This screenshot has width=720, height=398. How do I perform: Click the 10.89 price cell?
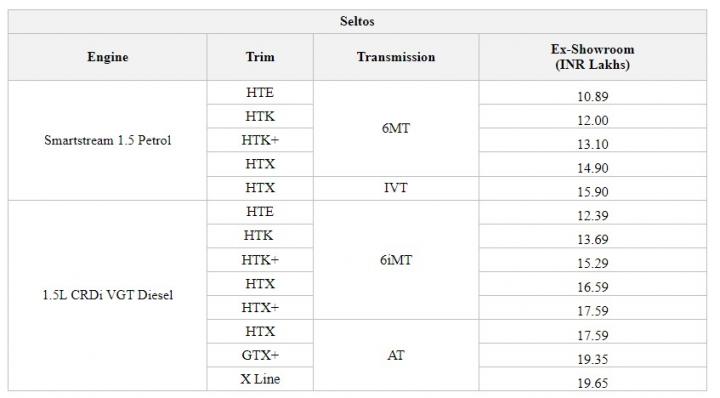click(593, 93)
